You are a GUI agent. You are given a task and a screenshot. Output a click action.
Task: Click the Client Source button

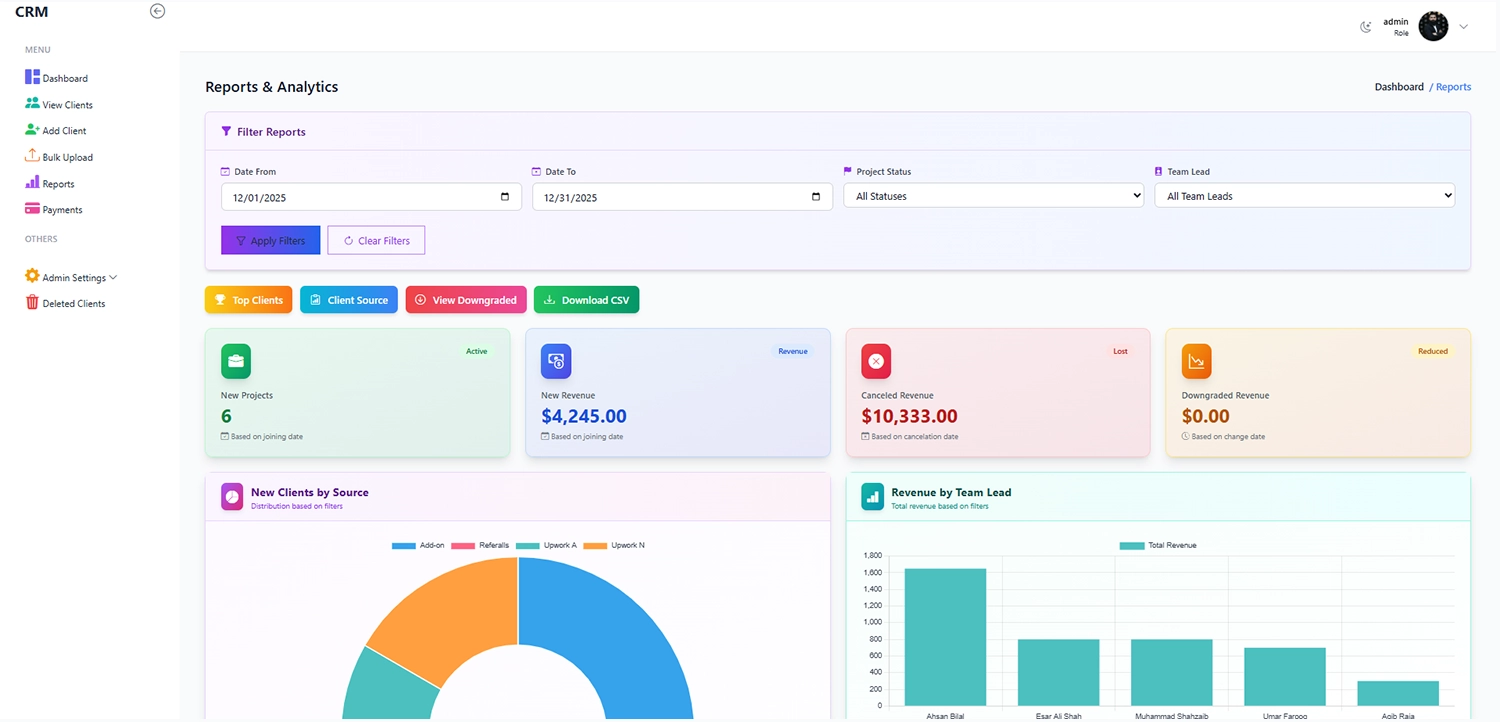(349, 300)
